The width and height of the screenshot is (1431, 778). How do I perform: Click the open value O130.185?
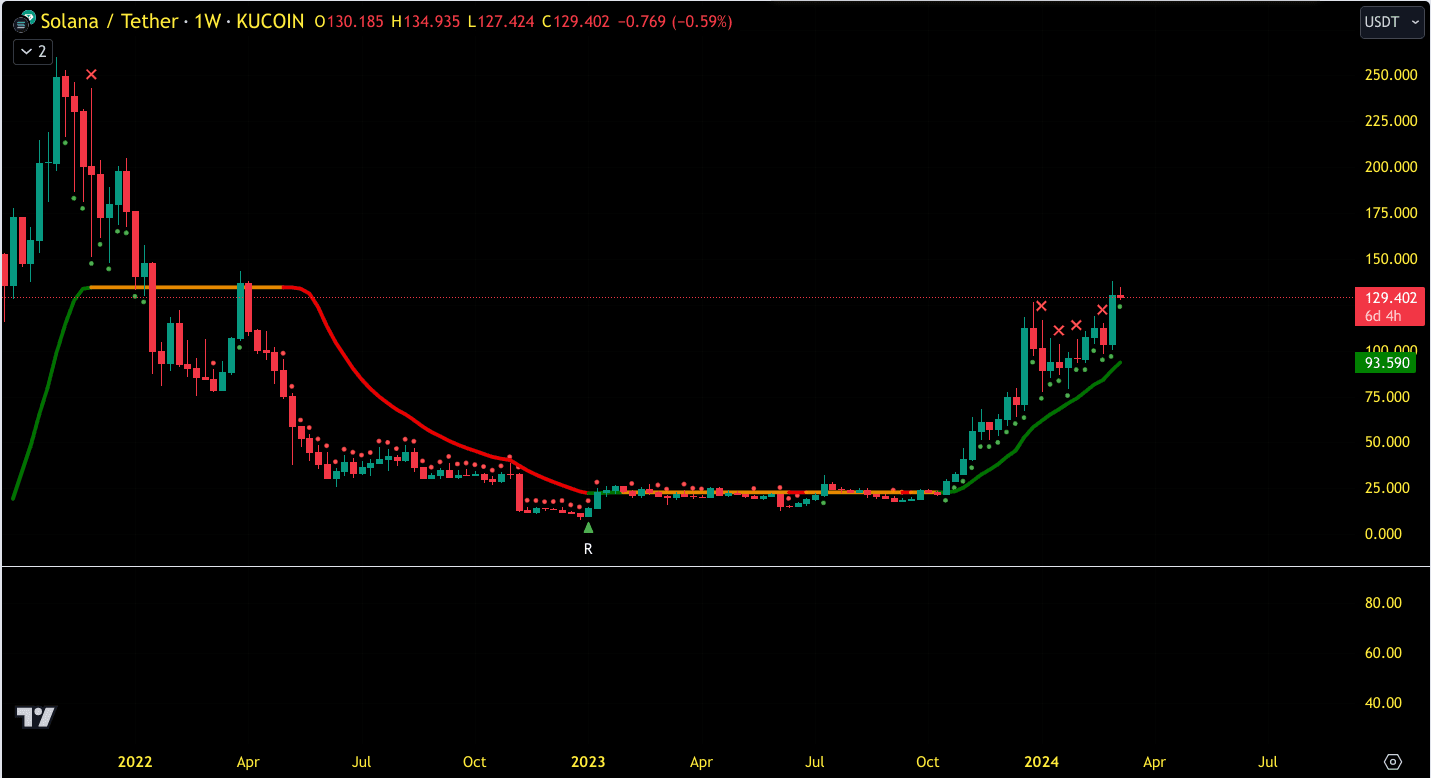click(348, 21)
